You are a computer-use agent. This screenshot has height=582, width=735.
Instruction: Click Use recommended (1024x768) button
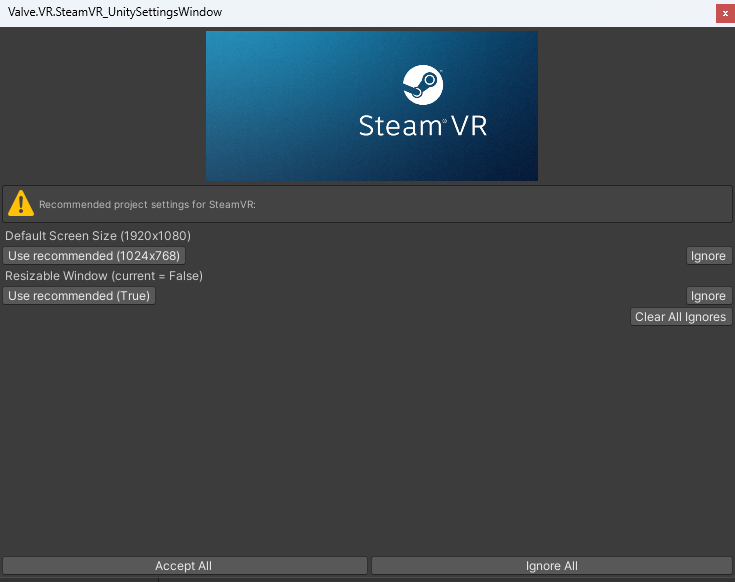[94, 256]
